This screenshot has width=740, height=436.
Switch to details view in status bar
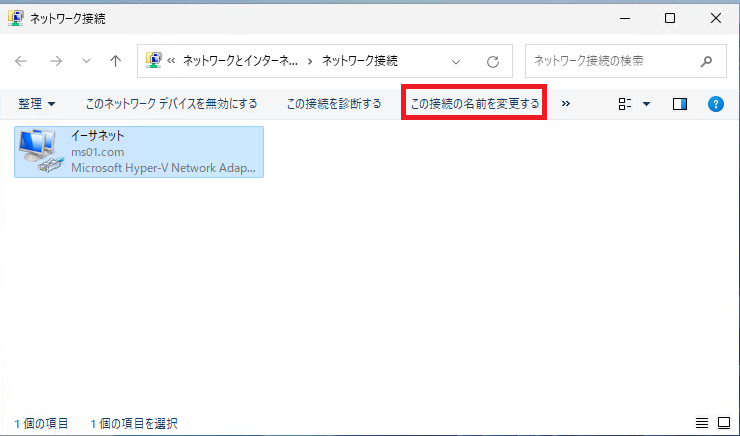tap(702, 423)
